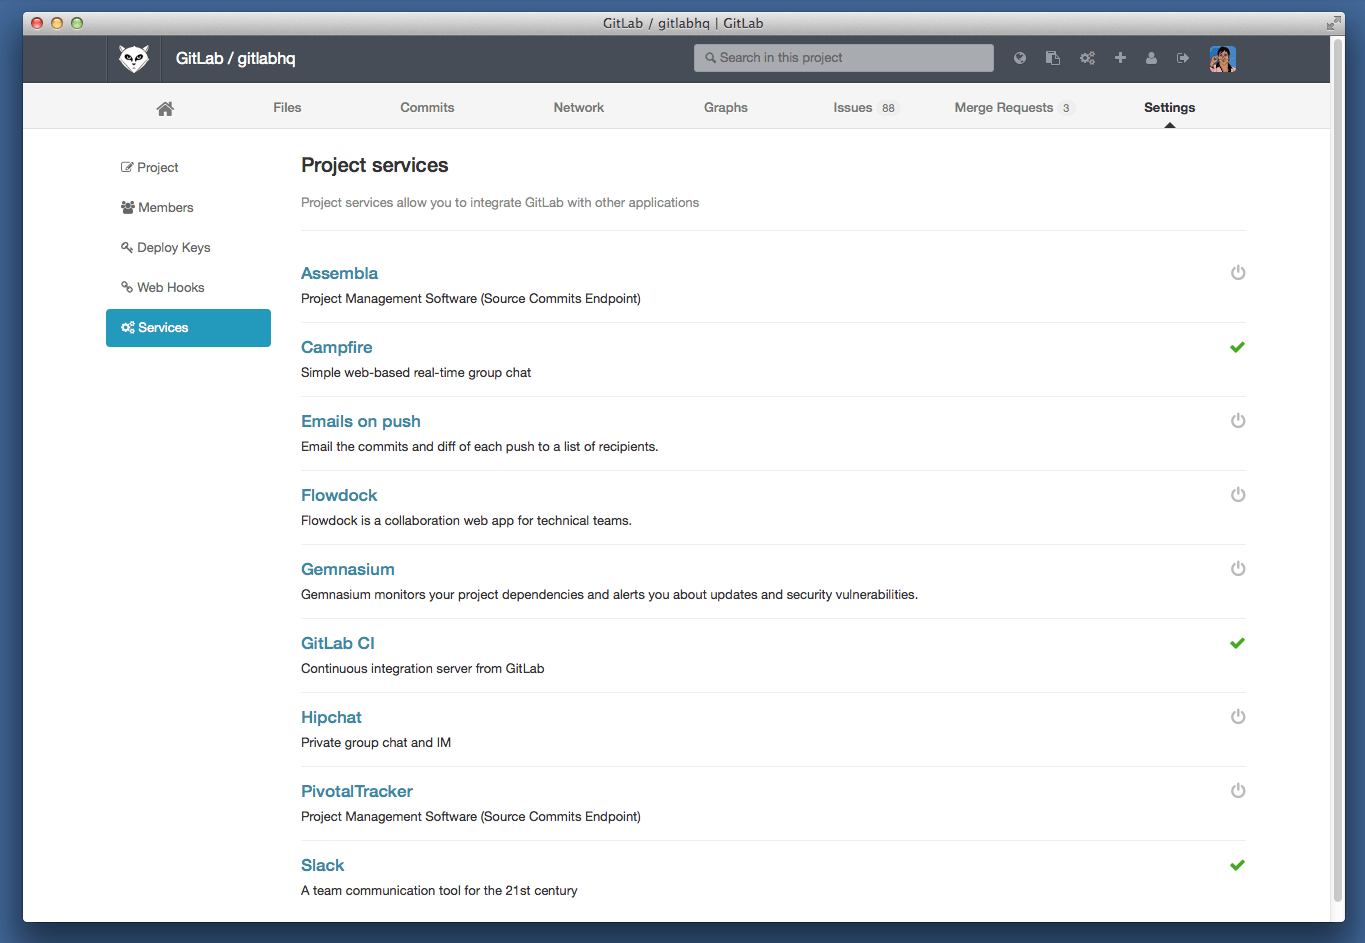Go to project home icon tab
Viewport: 1365px width, 943px height.
[x=165, y=108]
